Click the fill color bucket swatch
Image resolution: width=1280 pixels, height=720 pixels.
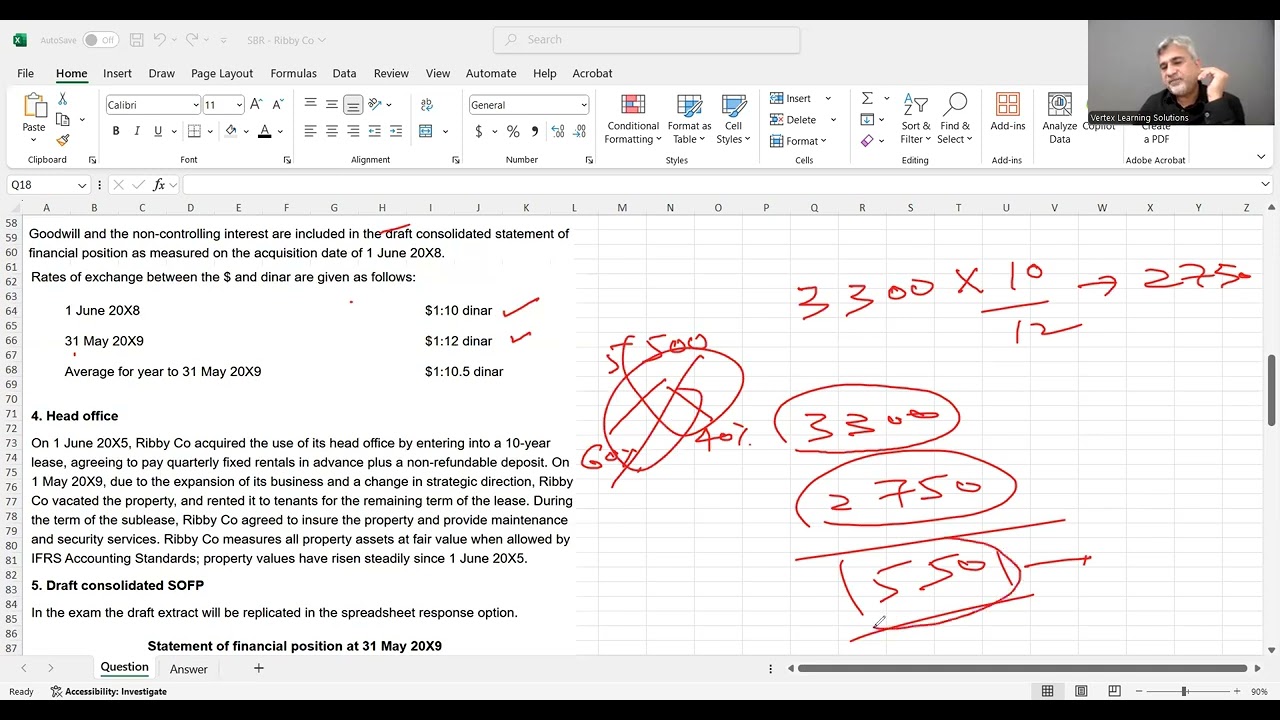[231, 131]
